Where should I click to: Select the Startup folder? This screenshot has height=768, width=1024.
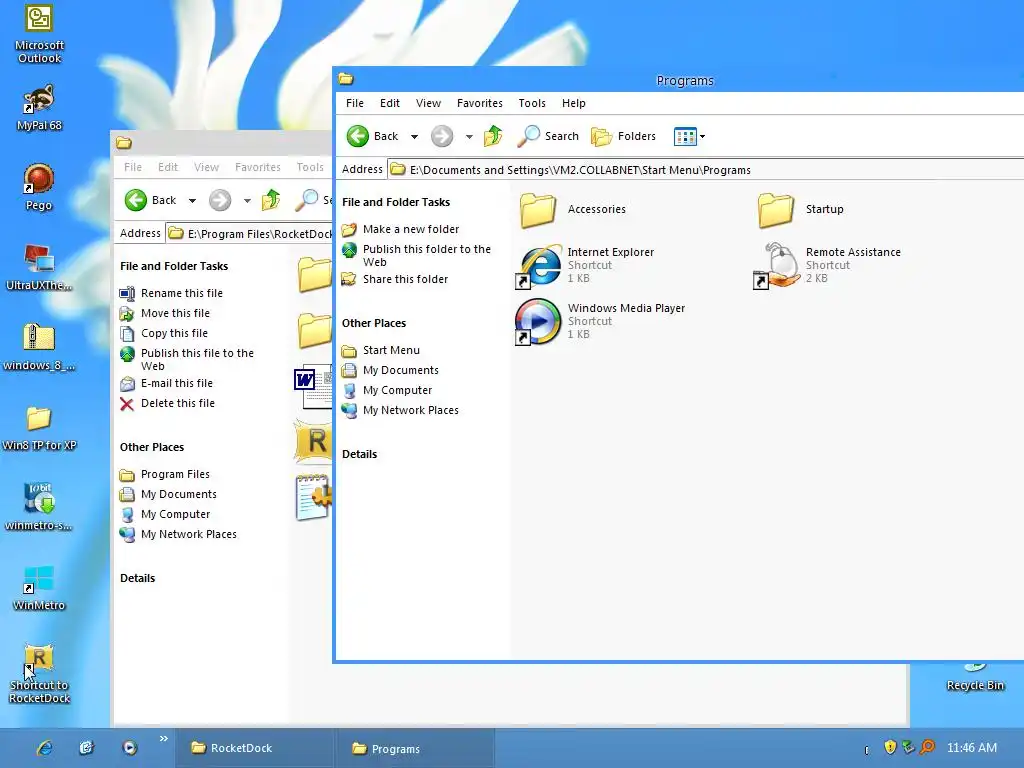[x=801, y=210]
